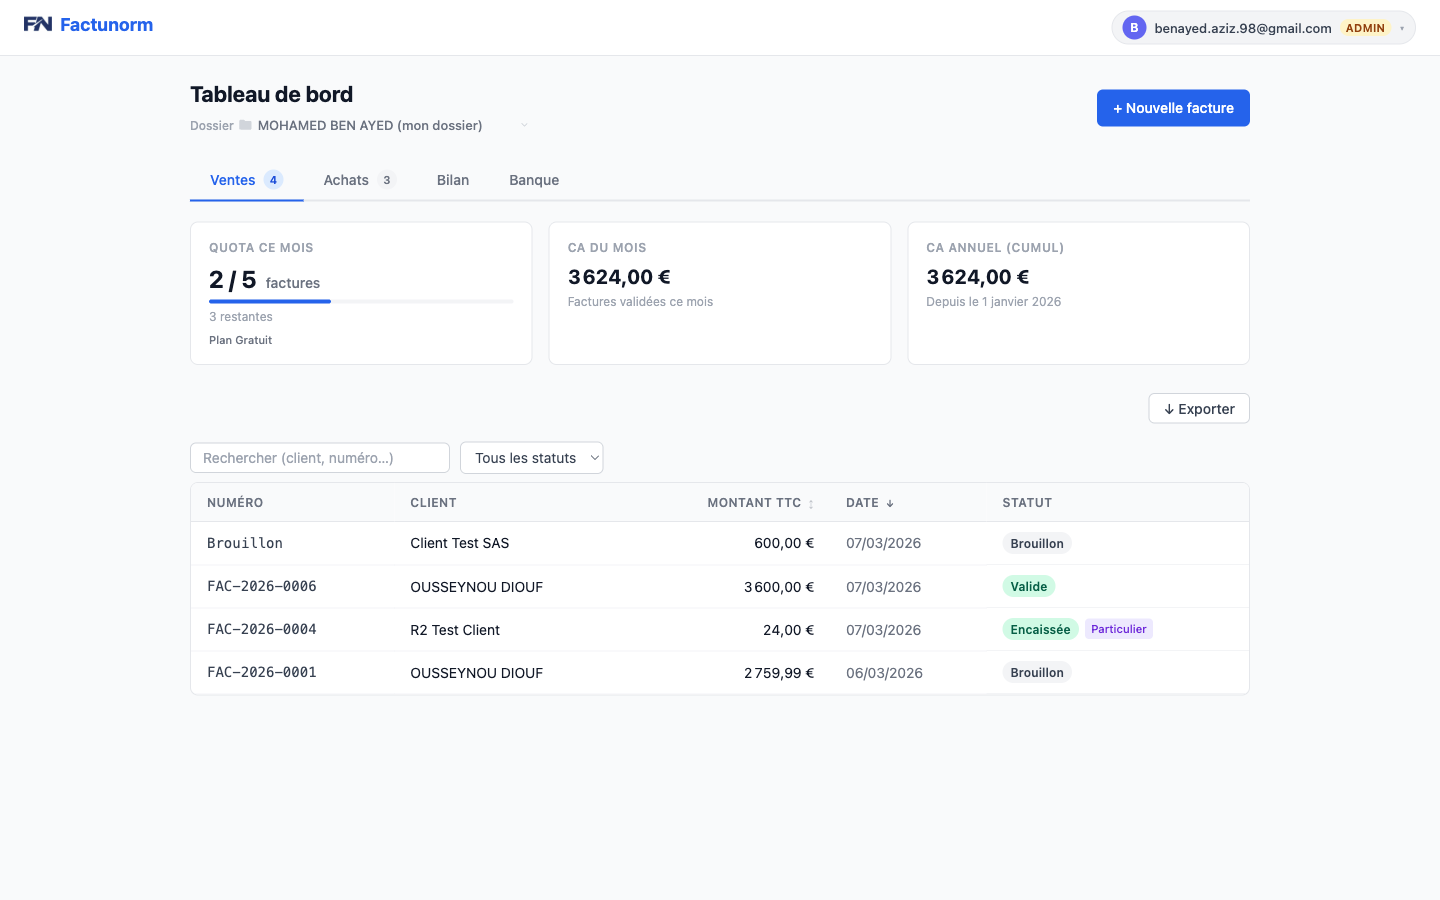
Task: Click the folder icon beside Dossier
Action: click(245, 125)
